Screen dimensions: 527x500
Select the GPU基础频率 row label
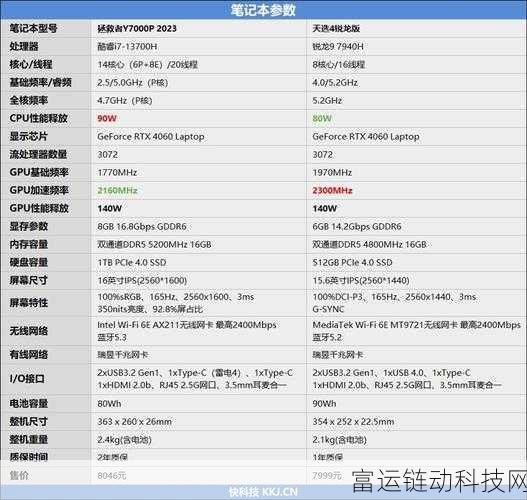tap(39, 172)
